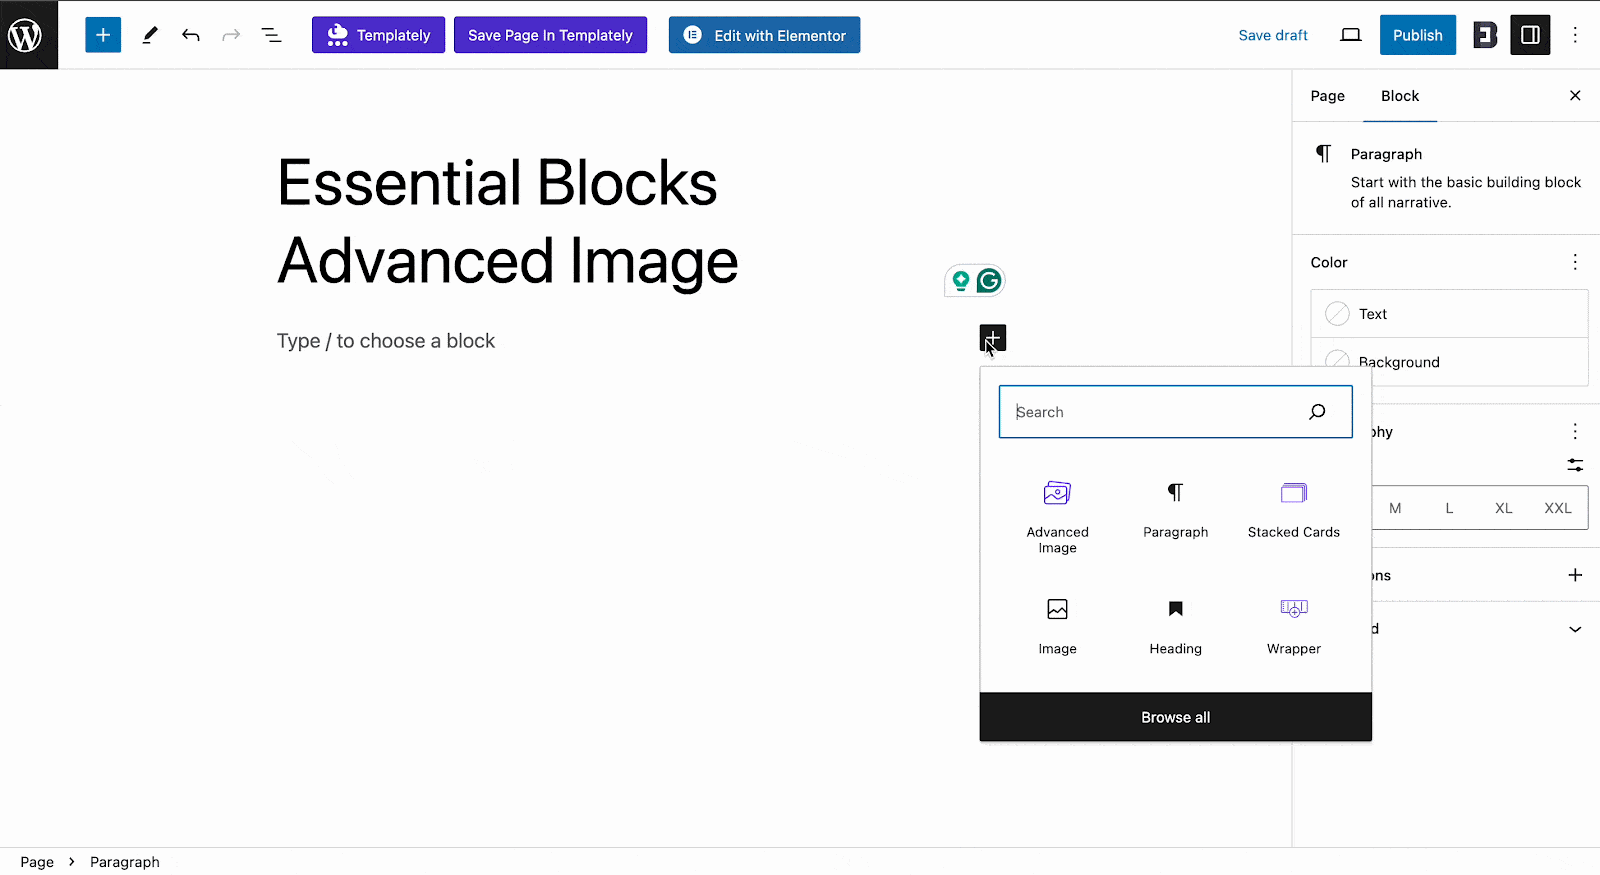Insert the Stacked Cards block

pyautogui.click(x=1293, y=508)
